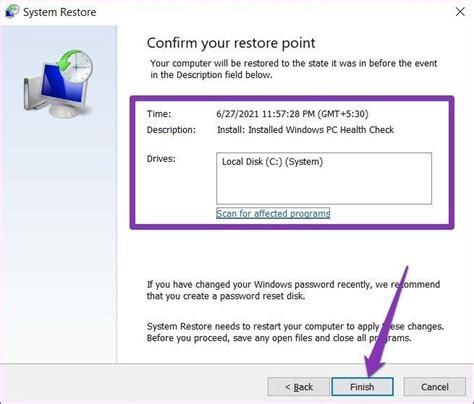The width and height of the screenshot is (474, 404).
Task: Cancel the System Restore wizard
Action: tap(435, 387)
